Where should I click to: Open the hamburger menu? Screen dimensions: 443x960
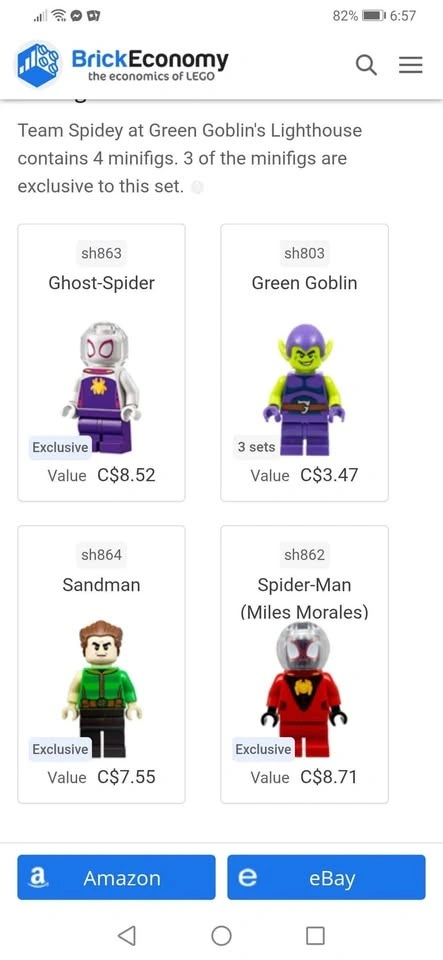411,65
